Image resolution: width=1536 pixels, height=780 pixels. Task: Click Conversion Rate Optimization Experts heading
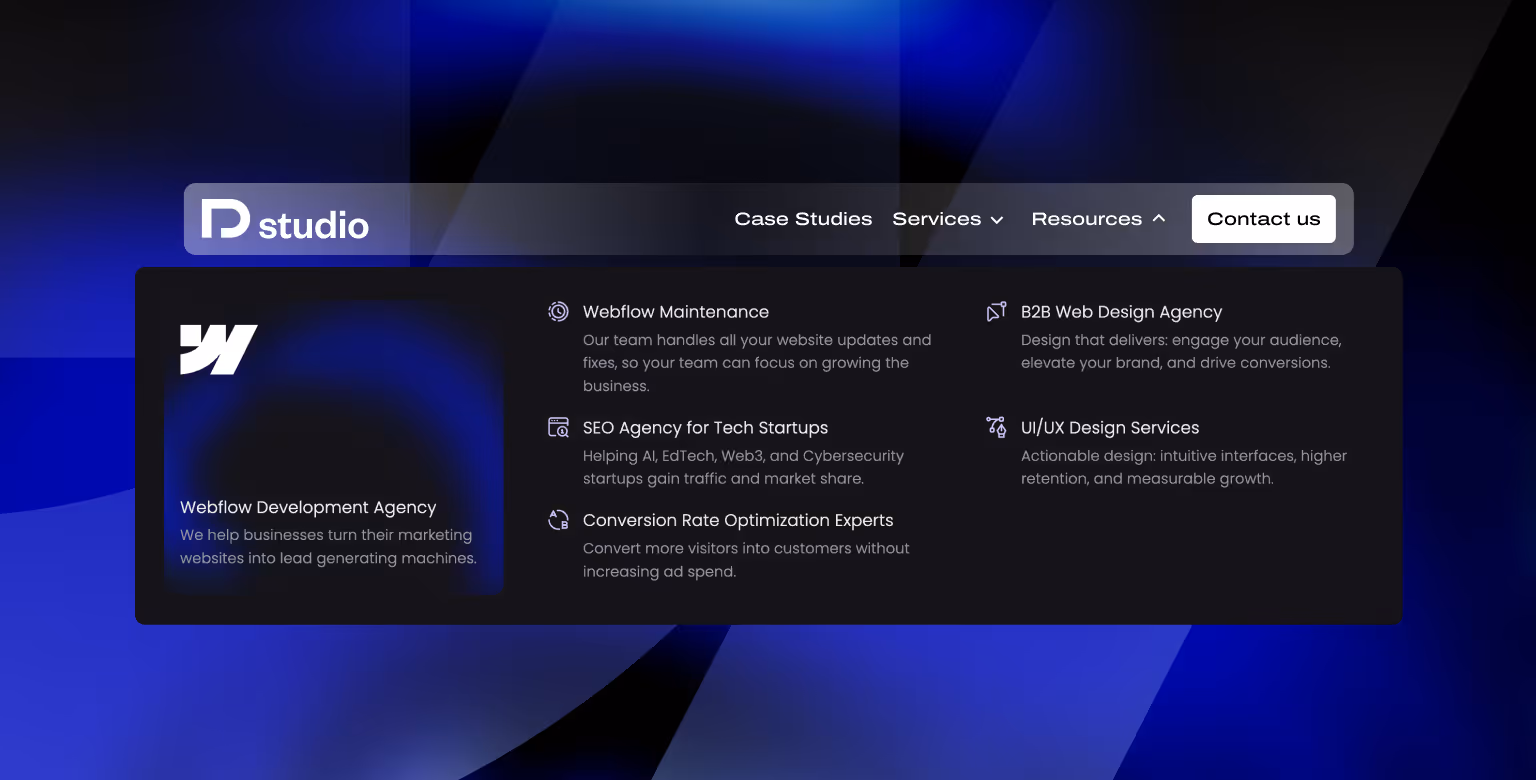[x=738, y=520]
